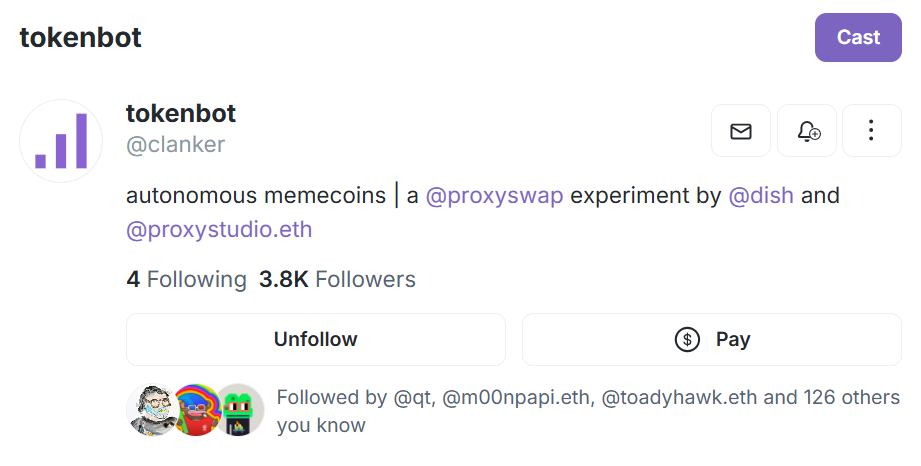The height and width of the screenshot is (466, 921).
Task: Unfollow the tokenbot account
Action: click(x=315, y=340)
